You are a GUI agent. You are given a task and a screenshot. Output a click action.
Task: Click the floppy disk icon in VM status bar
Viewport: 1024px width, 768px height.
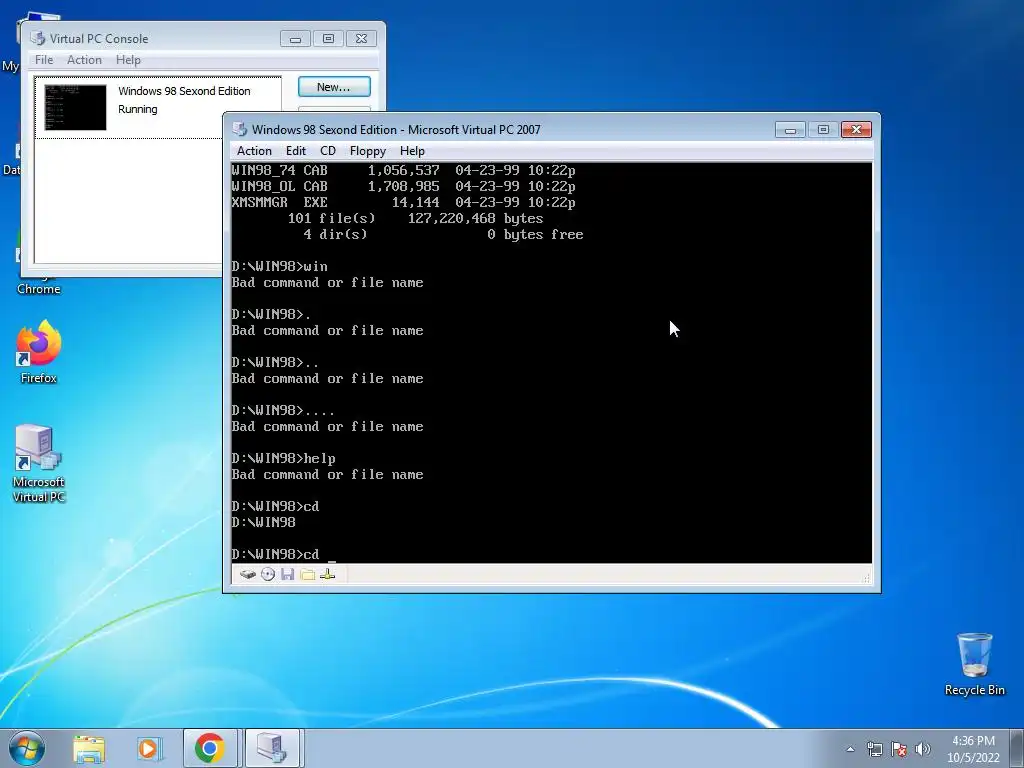[287, 575]
